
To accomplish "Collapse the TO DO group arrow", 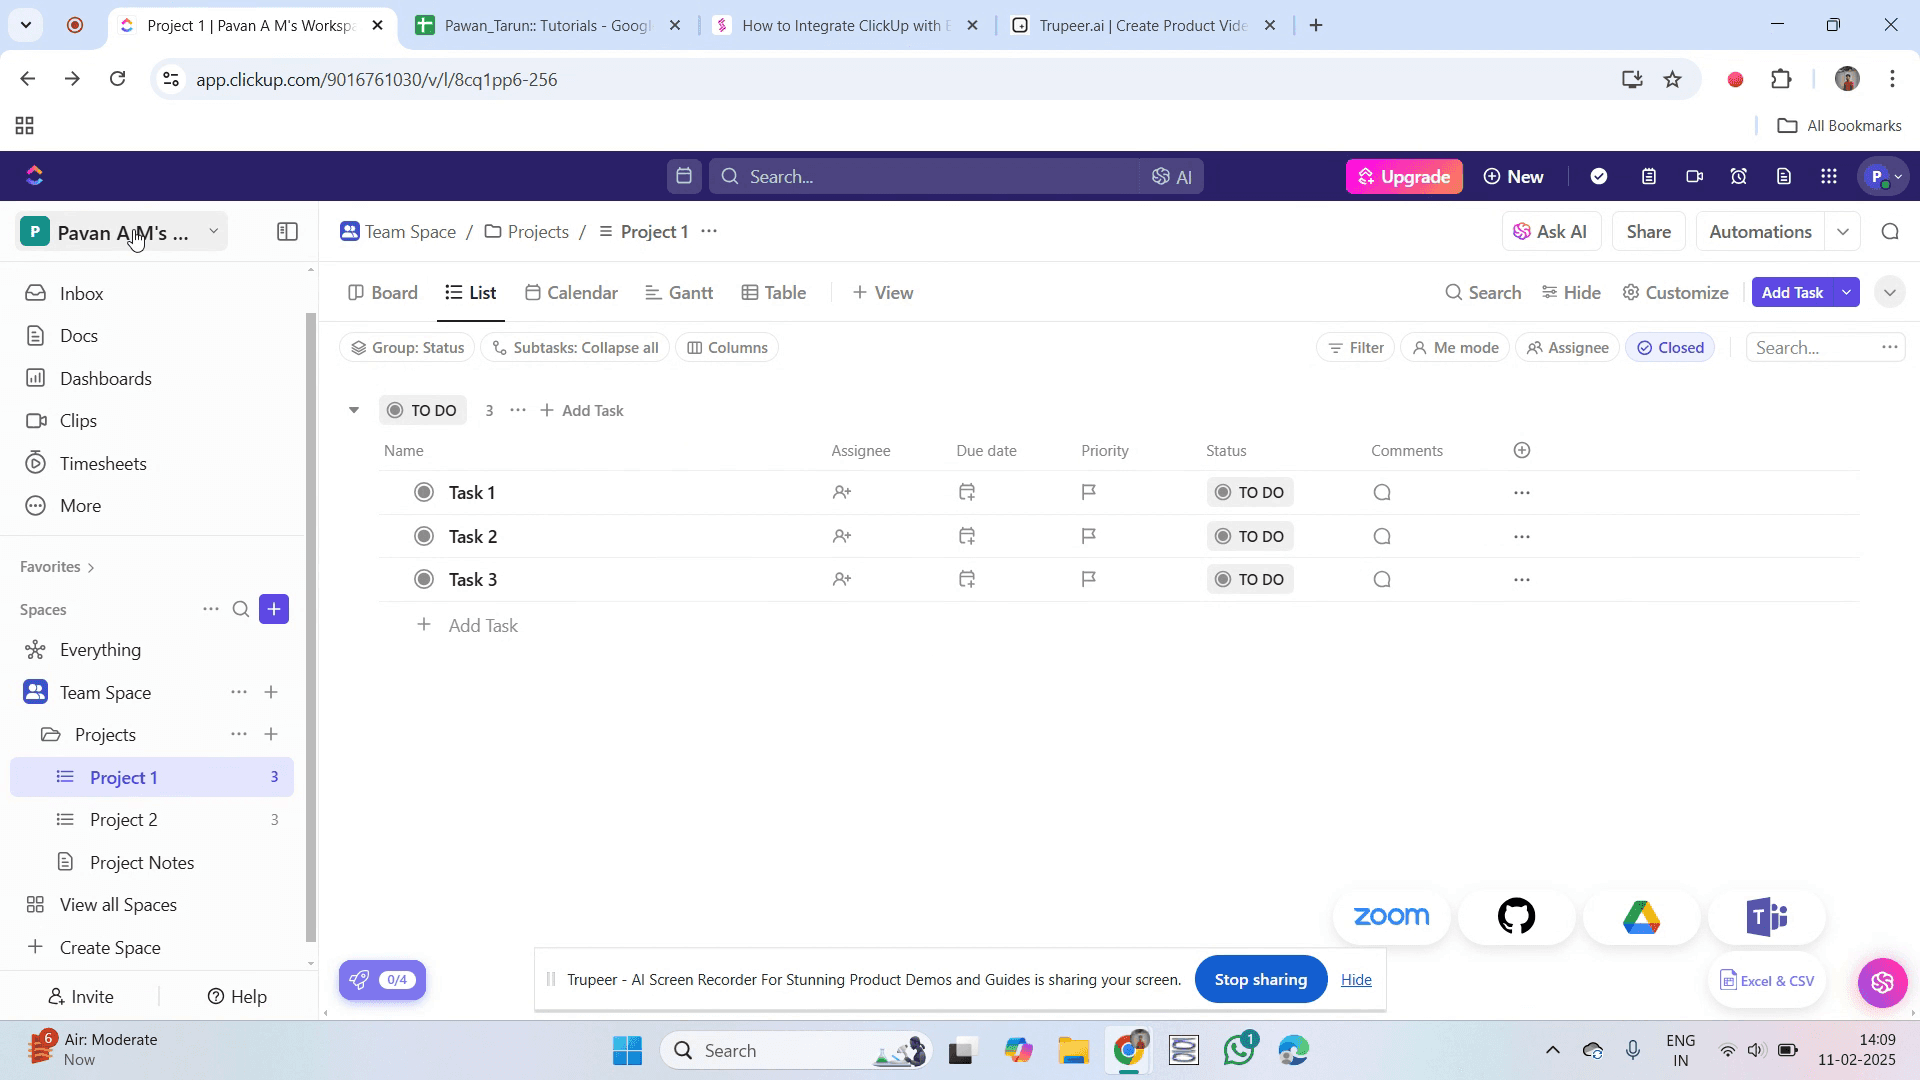I will (354, 410).
